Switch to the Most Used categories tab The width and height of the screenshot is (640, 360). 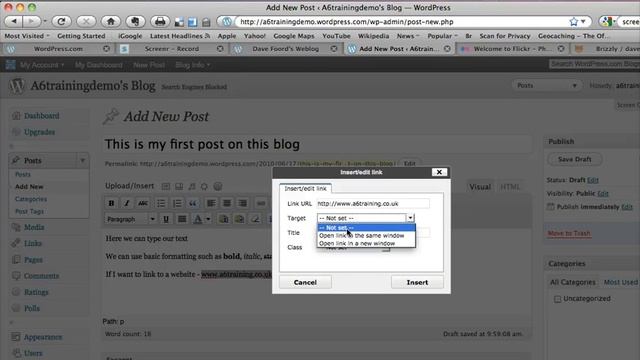click(620, 282)
